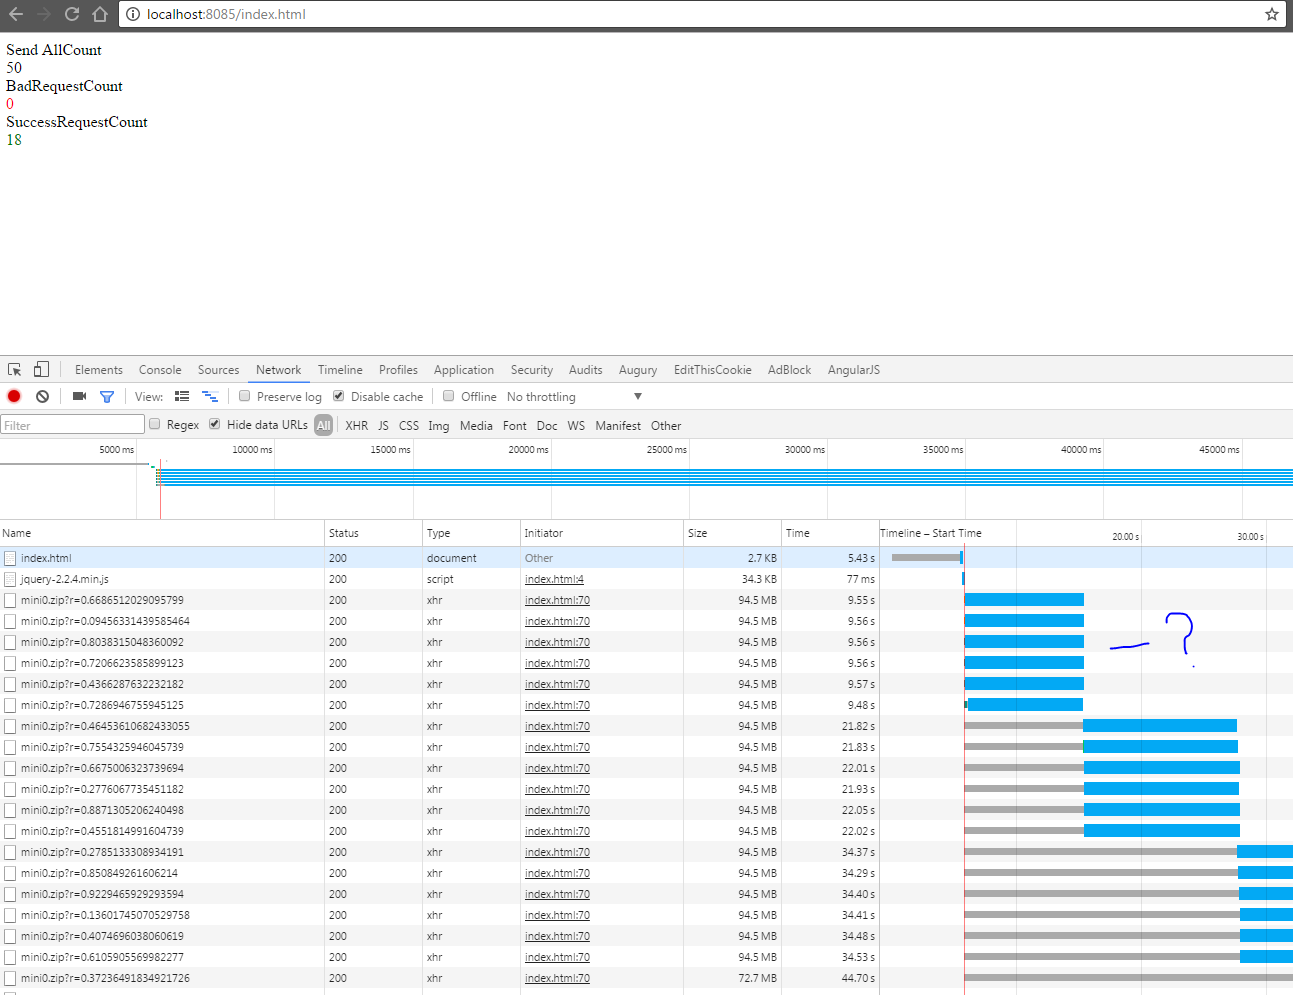Enable Preserve log checkbox
The image size is (1293, 995).
point(244,396)
